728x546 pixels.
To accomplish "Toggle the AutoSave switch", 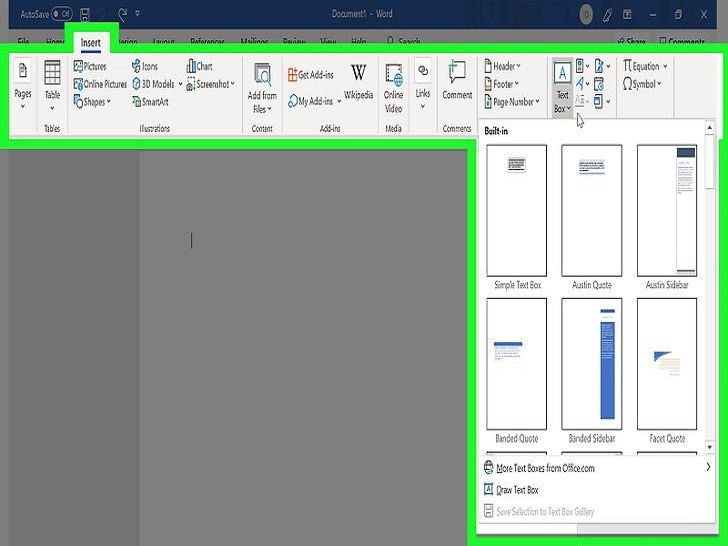I will click(x=62, y=14).
